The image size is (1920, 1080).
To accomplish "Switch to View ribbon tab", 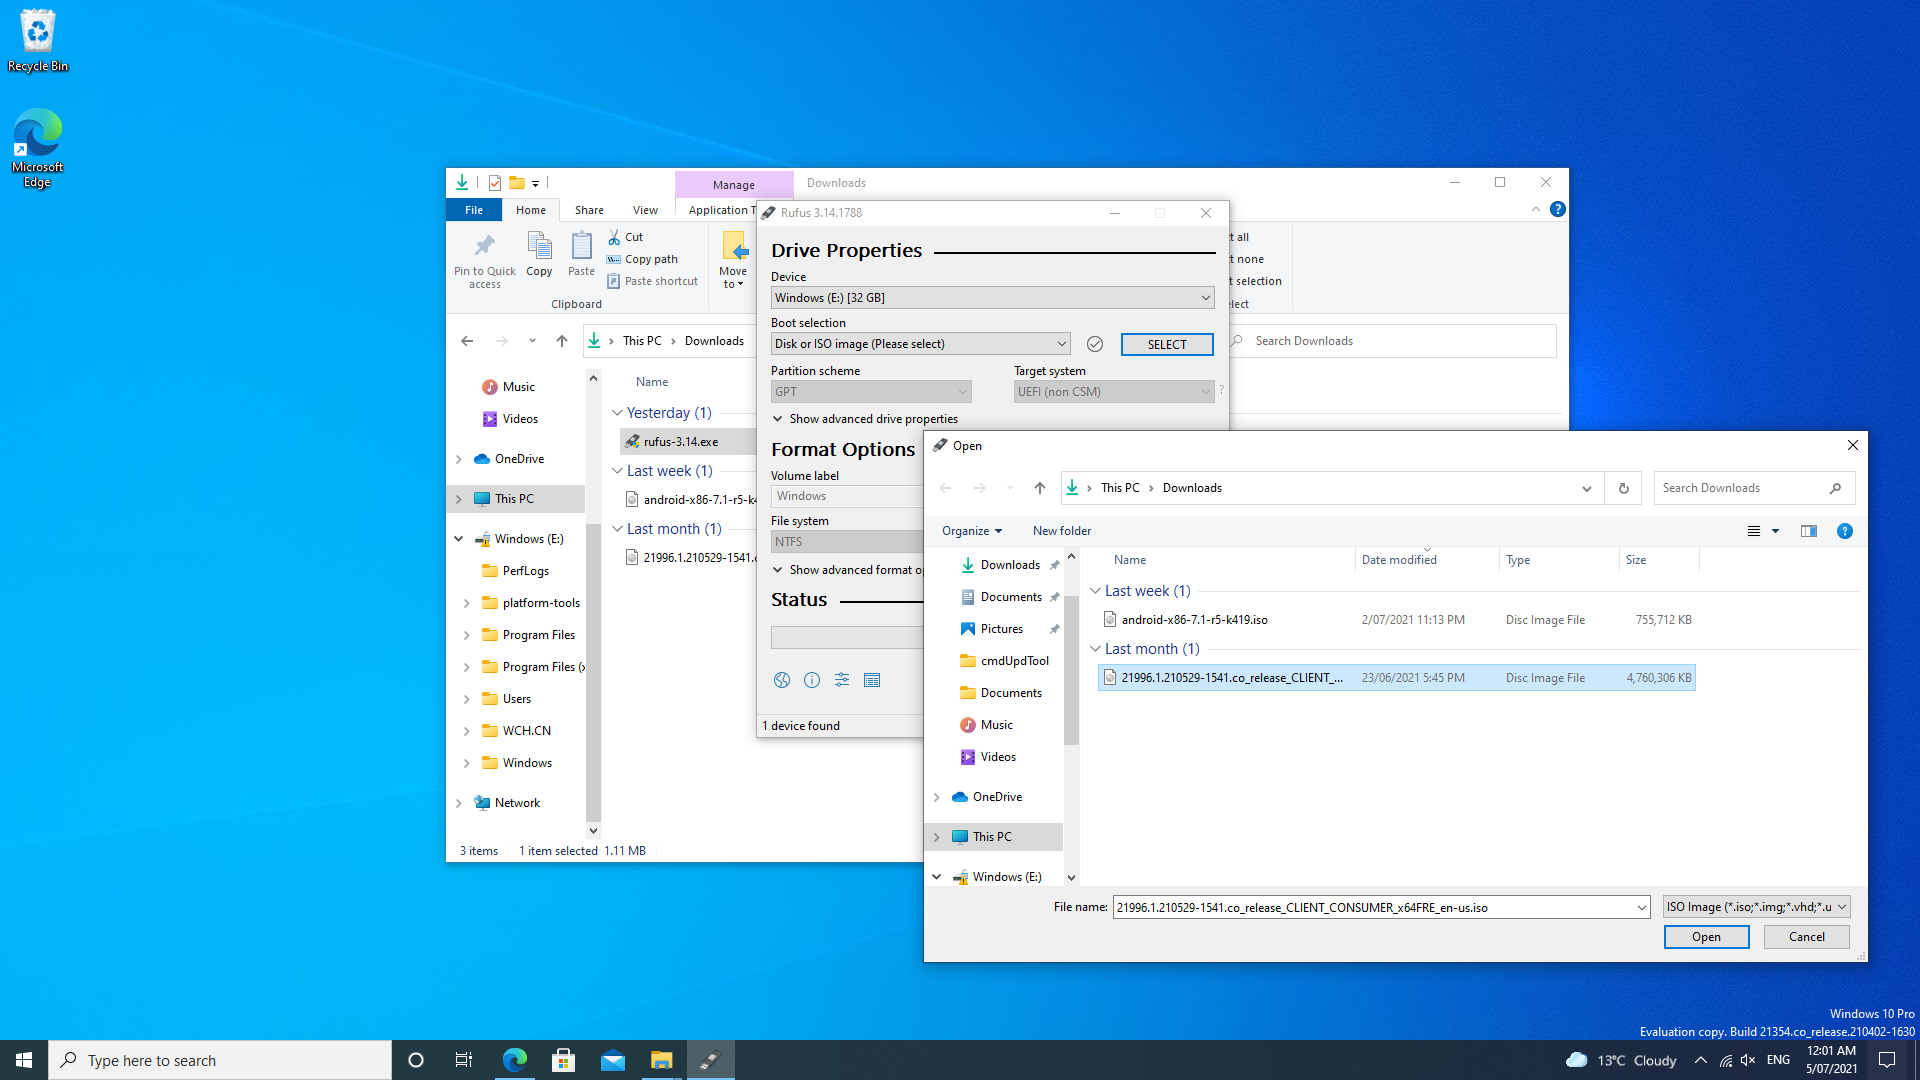I will coord(645,210).
